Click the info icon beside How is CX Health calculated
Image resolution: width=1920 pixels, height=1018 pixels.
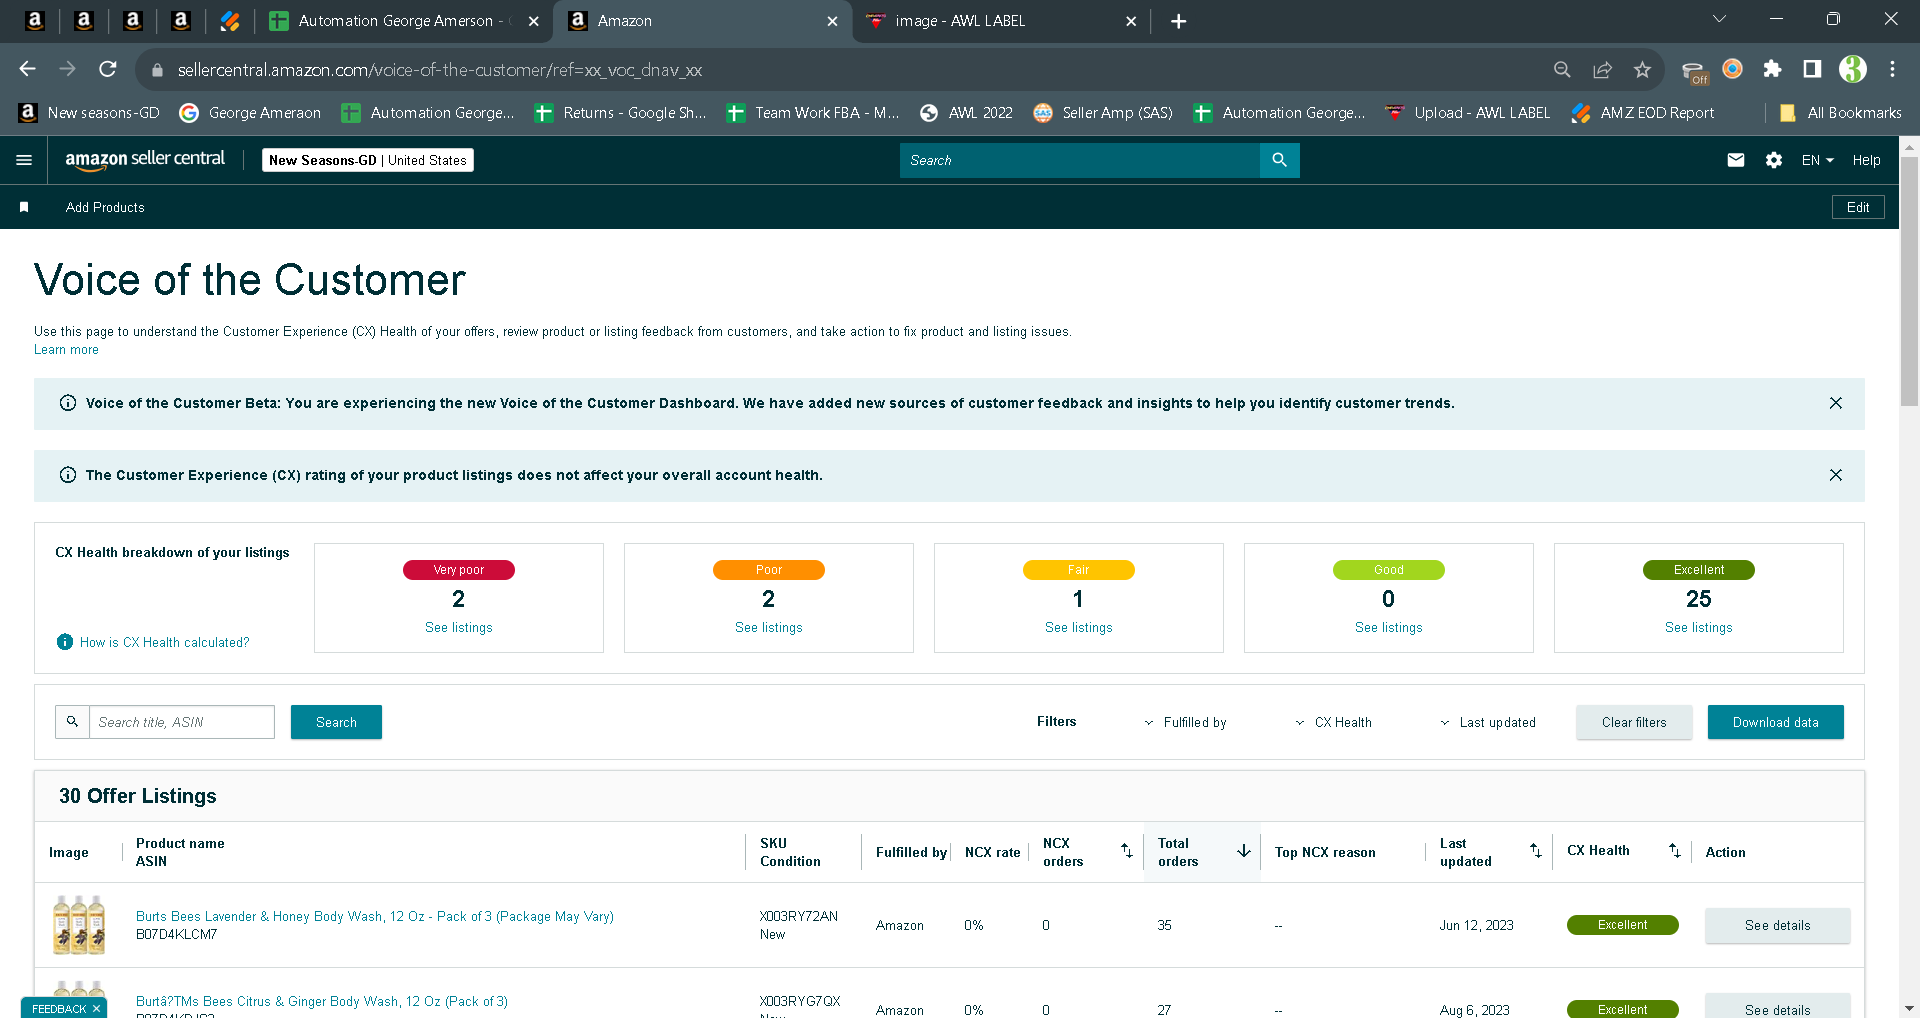tap(65, 642)
